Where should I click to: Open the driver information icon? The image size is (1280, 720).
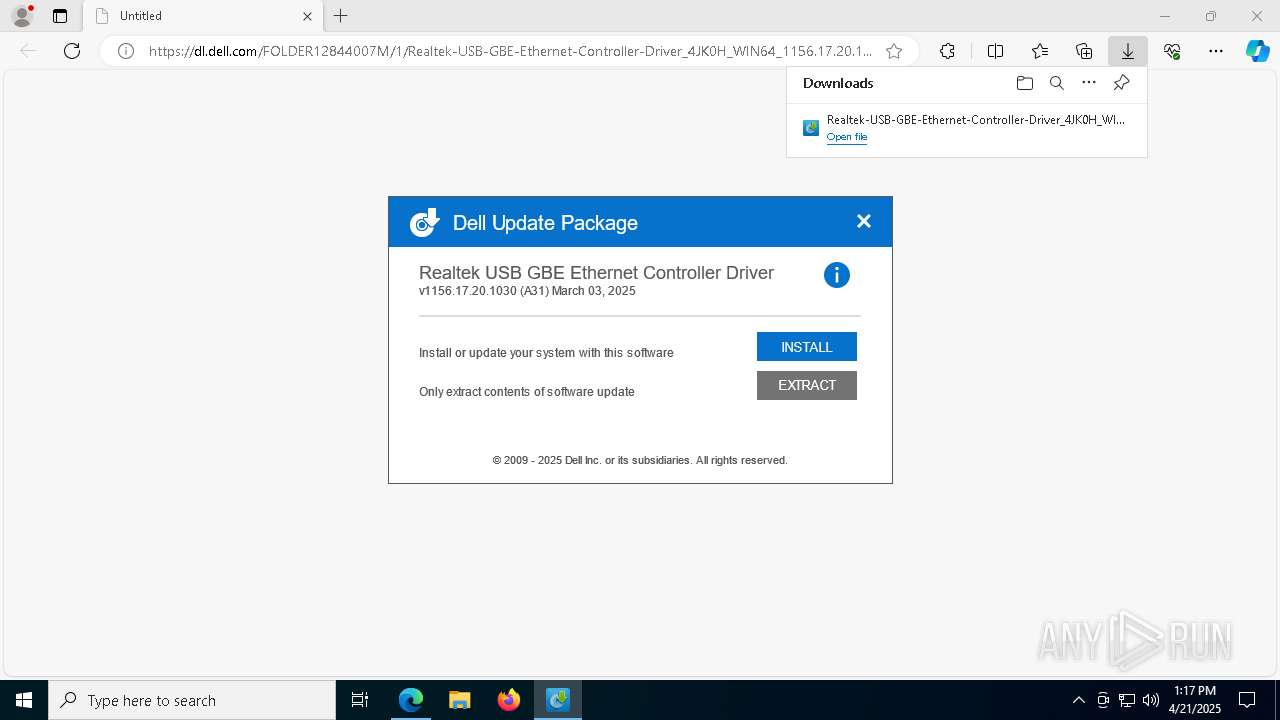(x=836, y=275)
